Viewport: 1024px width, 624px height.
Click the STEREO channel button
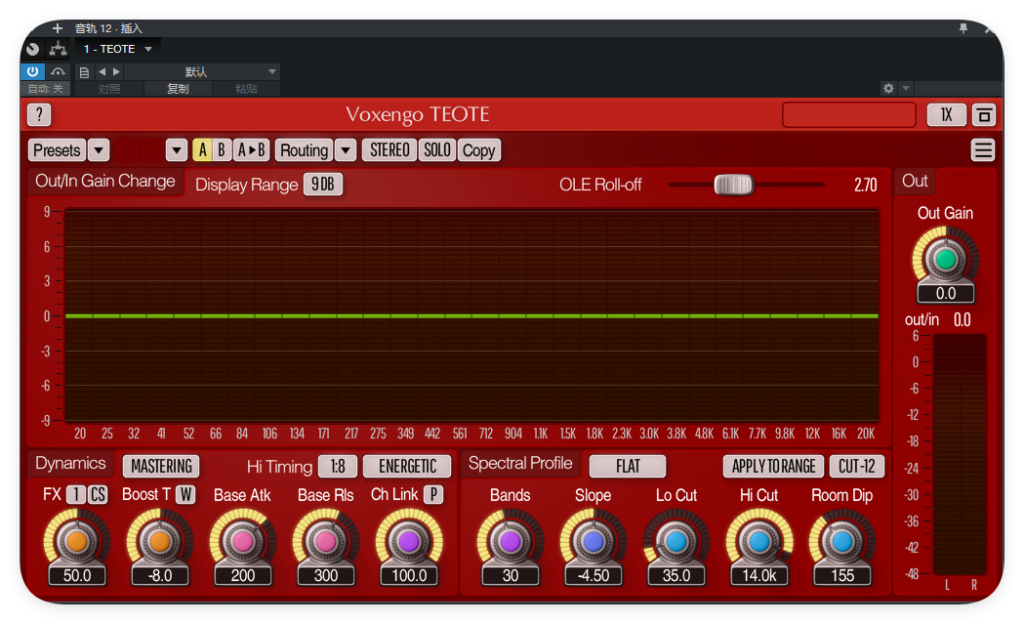coord(389,150)
